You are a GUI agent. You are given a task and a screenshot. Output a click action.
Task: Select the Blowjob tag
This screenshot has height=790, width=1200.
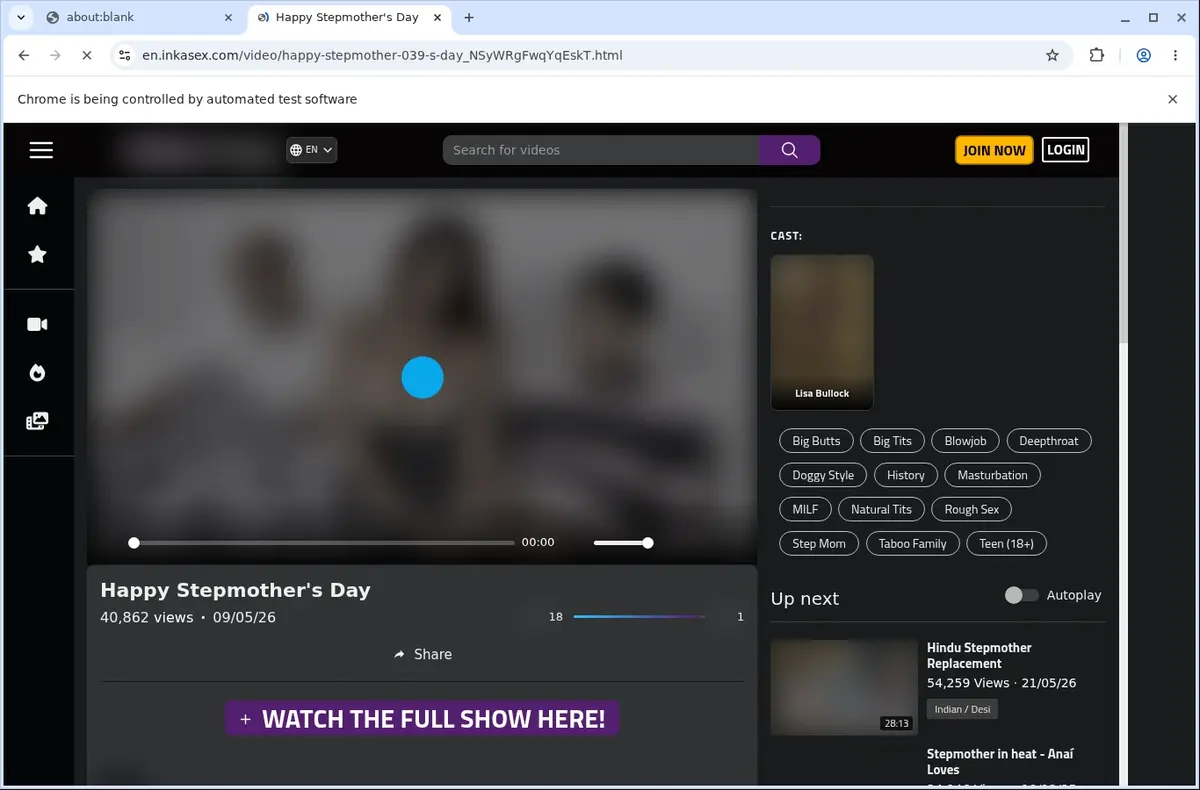point(965,441)
